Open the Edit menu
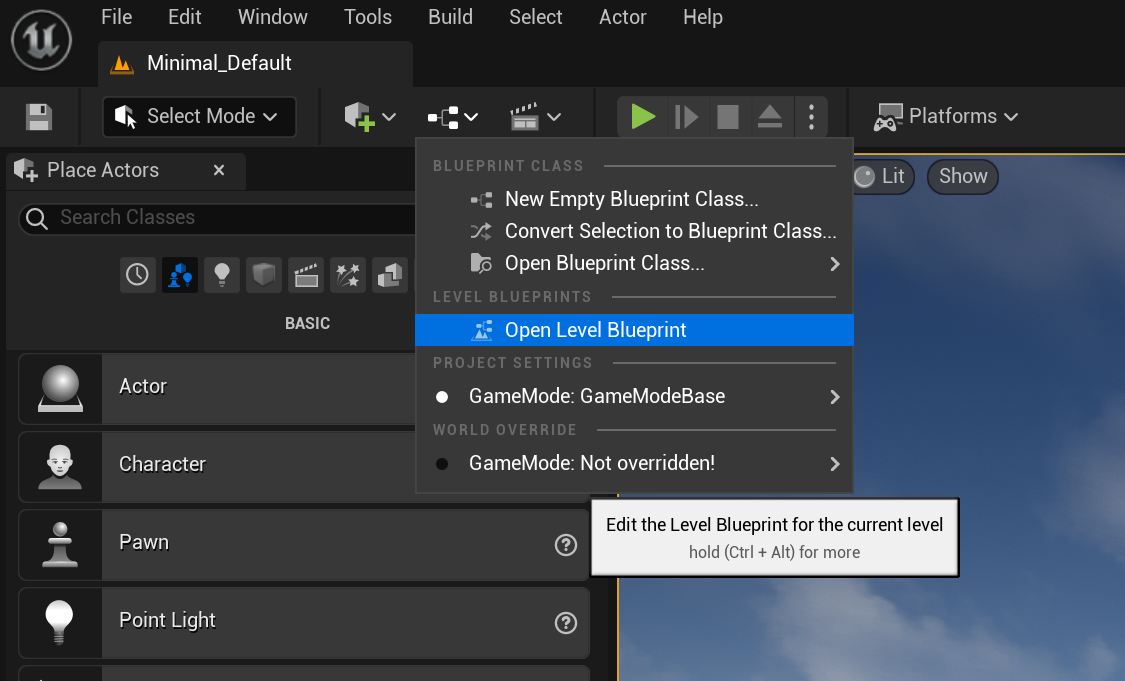This screenshot has height=681, width=1125. [184, 17]
